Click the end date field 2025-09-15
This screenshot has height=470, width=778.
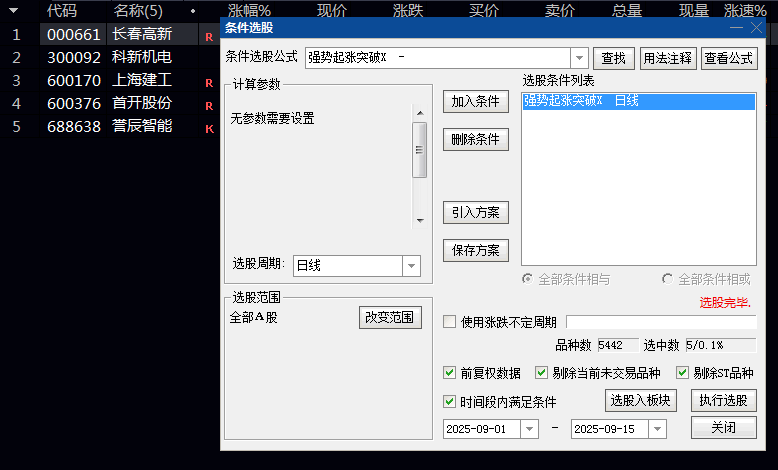[609, 429]
